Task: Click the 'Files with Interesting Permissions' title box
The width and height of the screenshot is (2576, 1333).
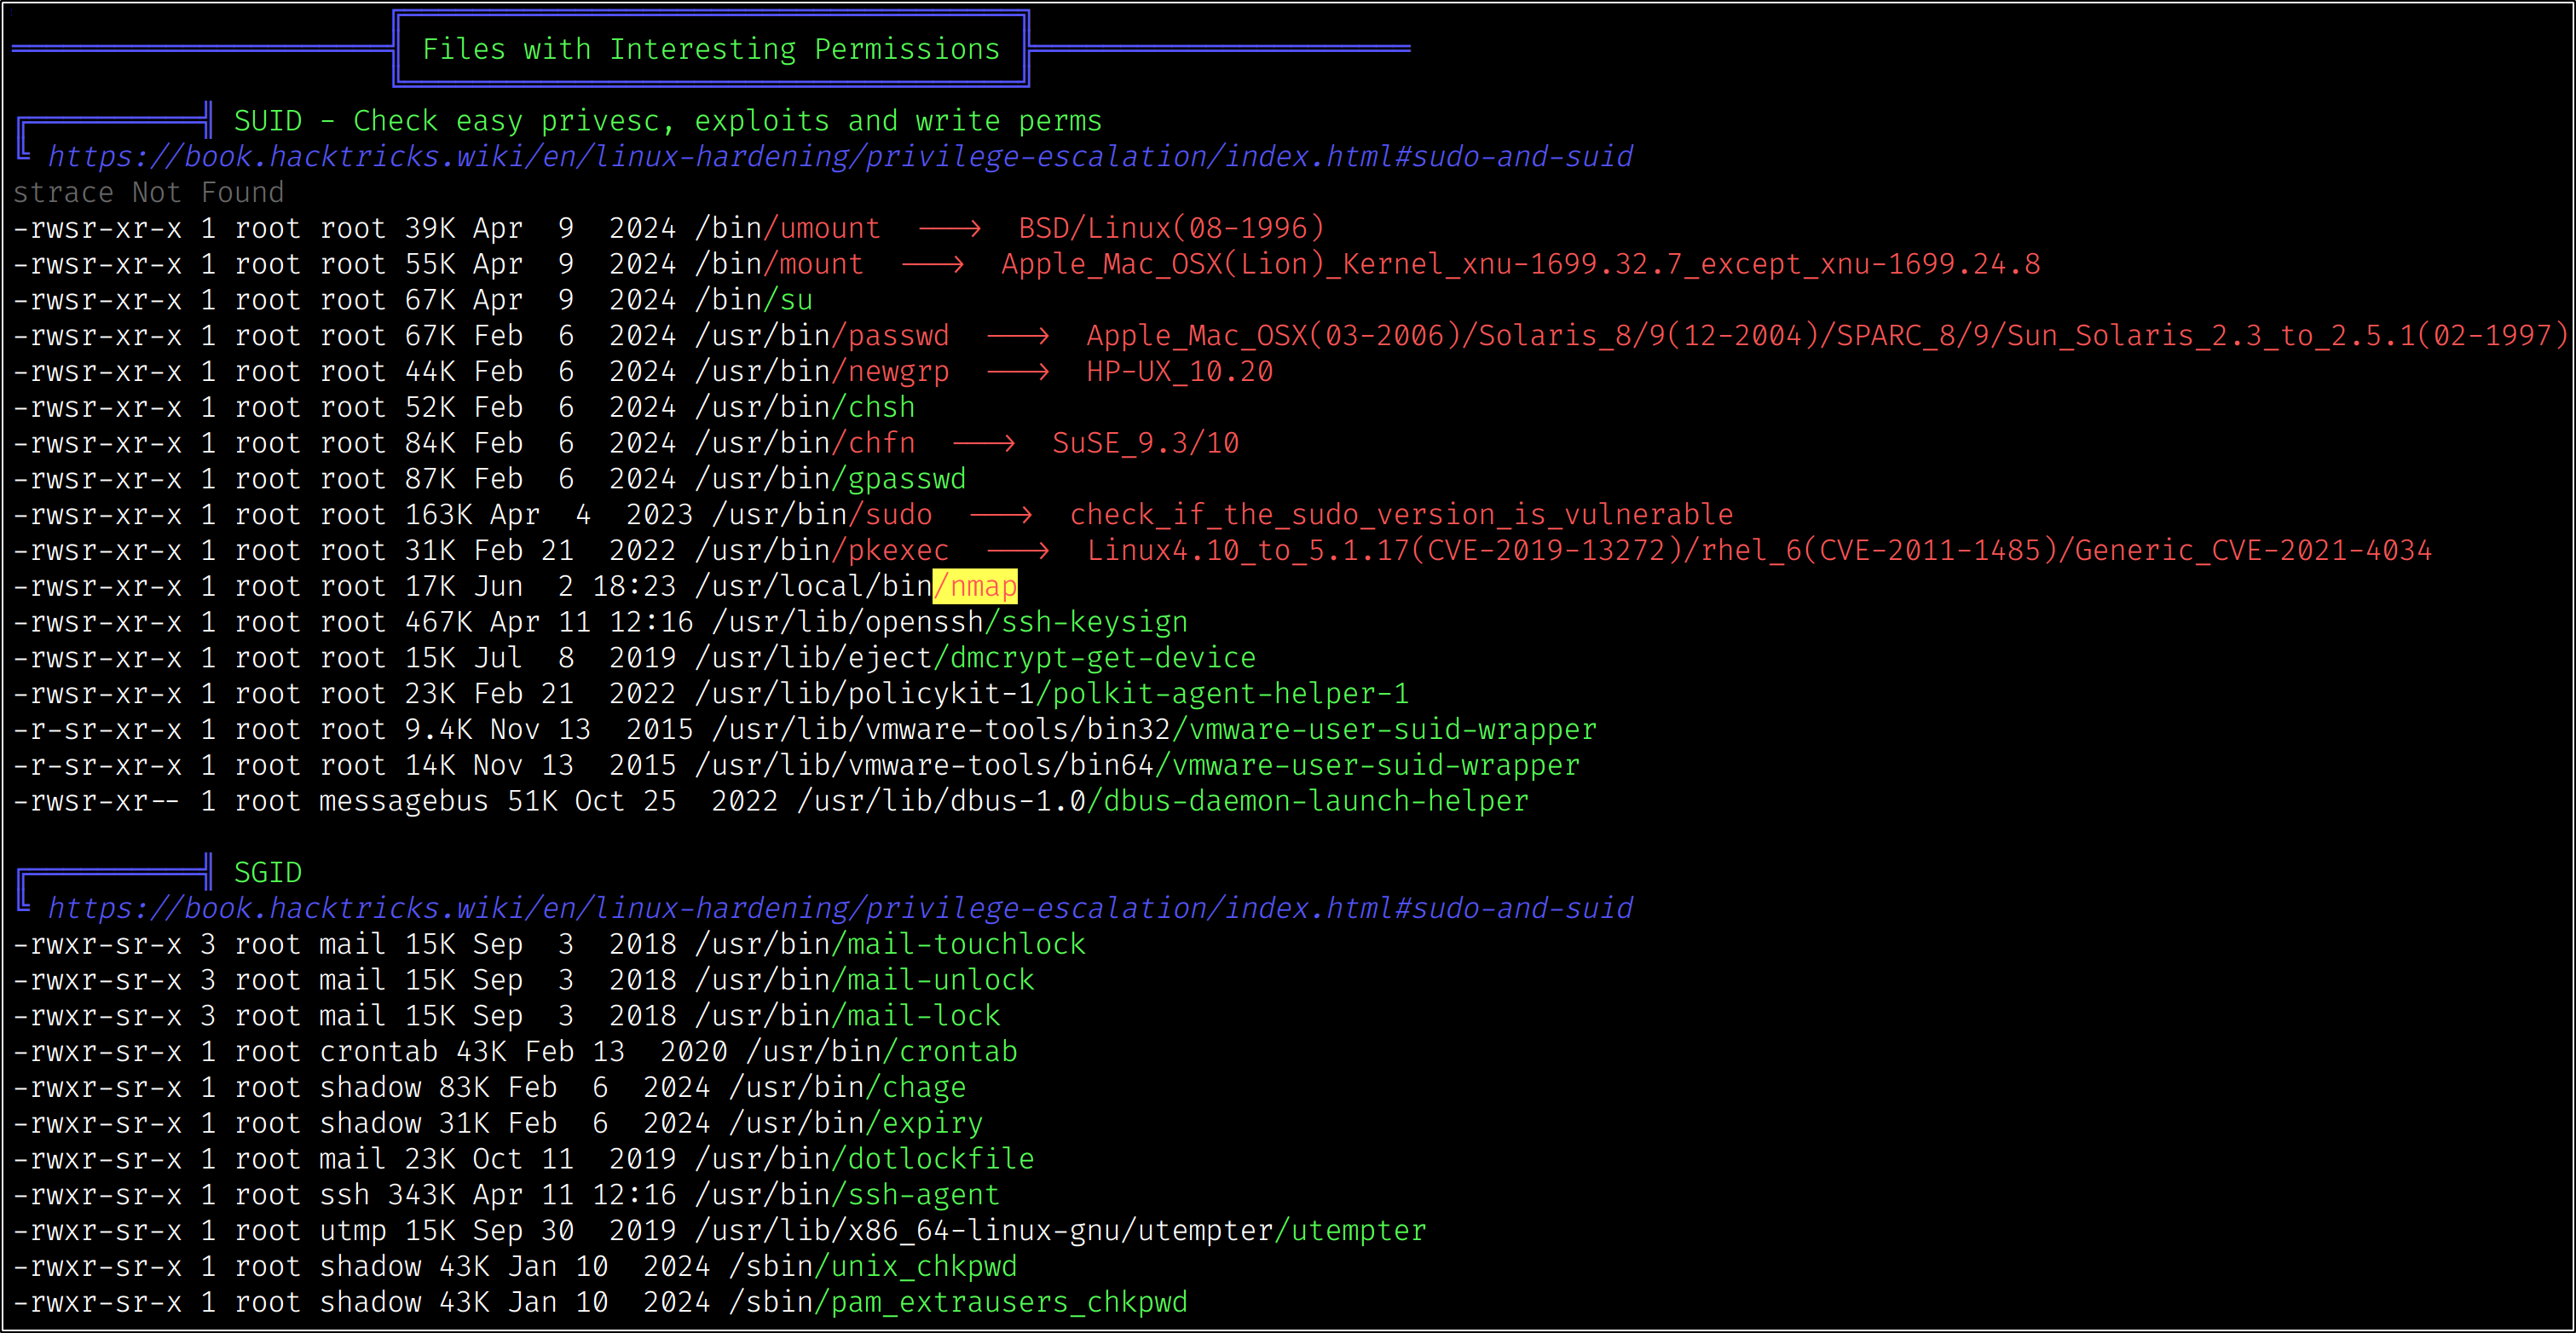Action: 711,49
